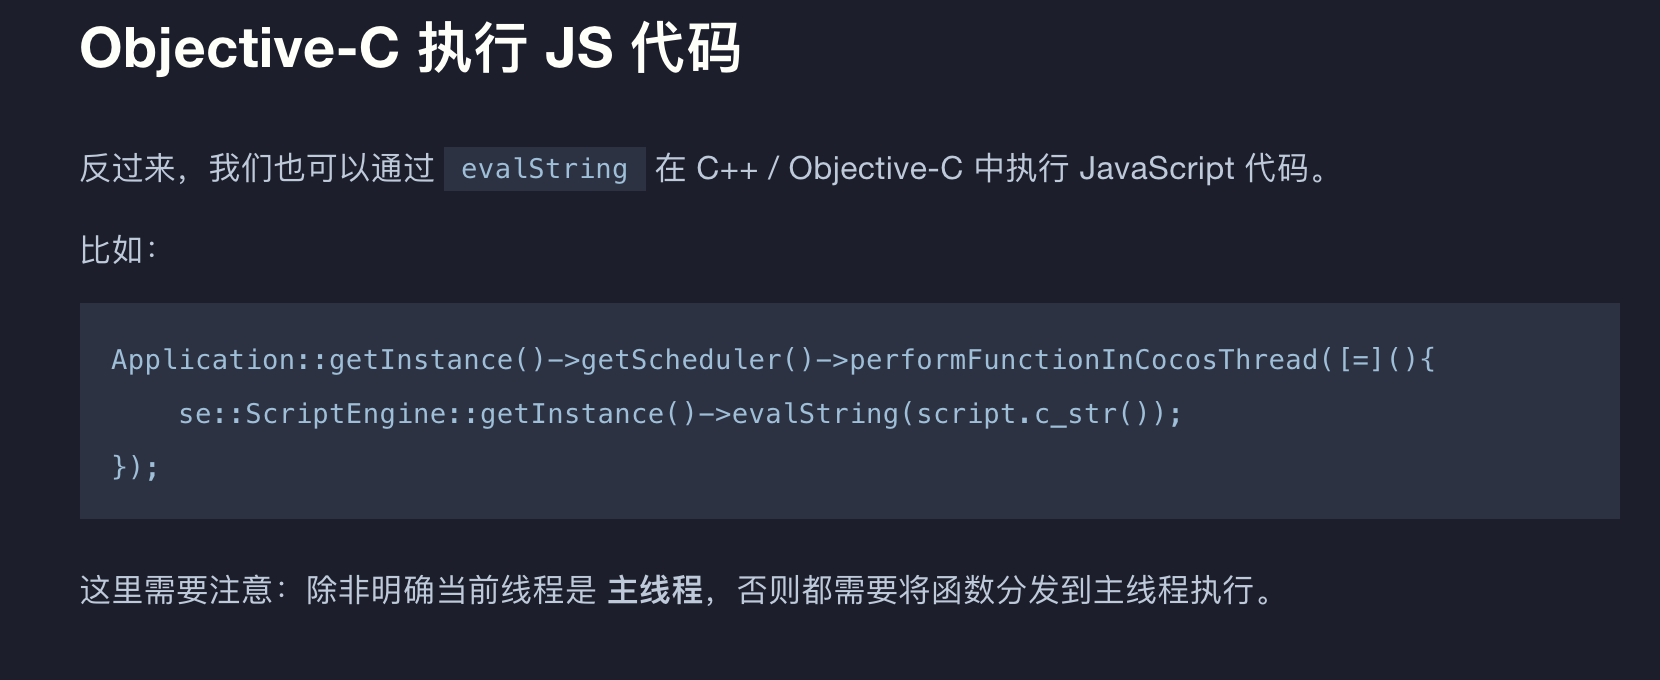
Task: Click "除非明确当前线程是" in the note
Action: (x=451, y=590)
